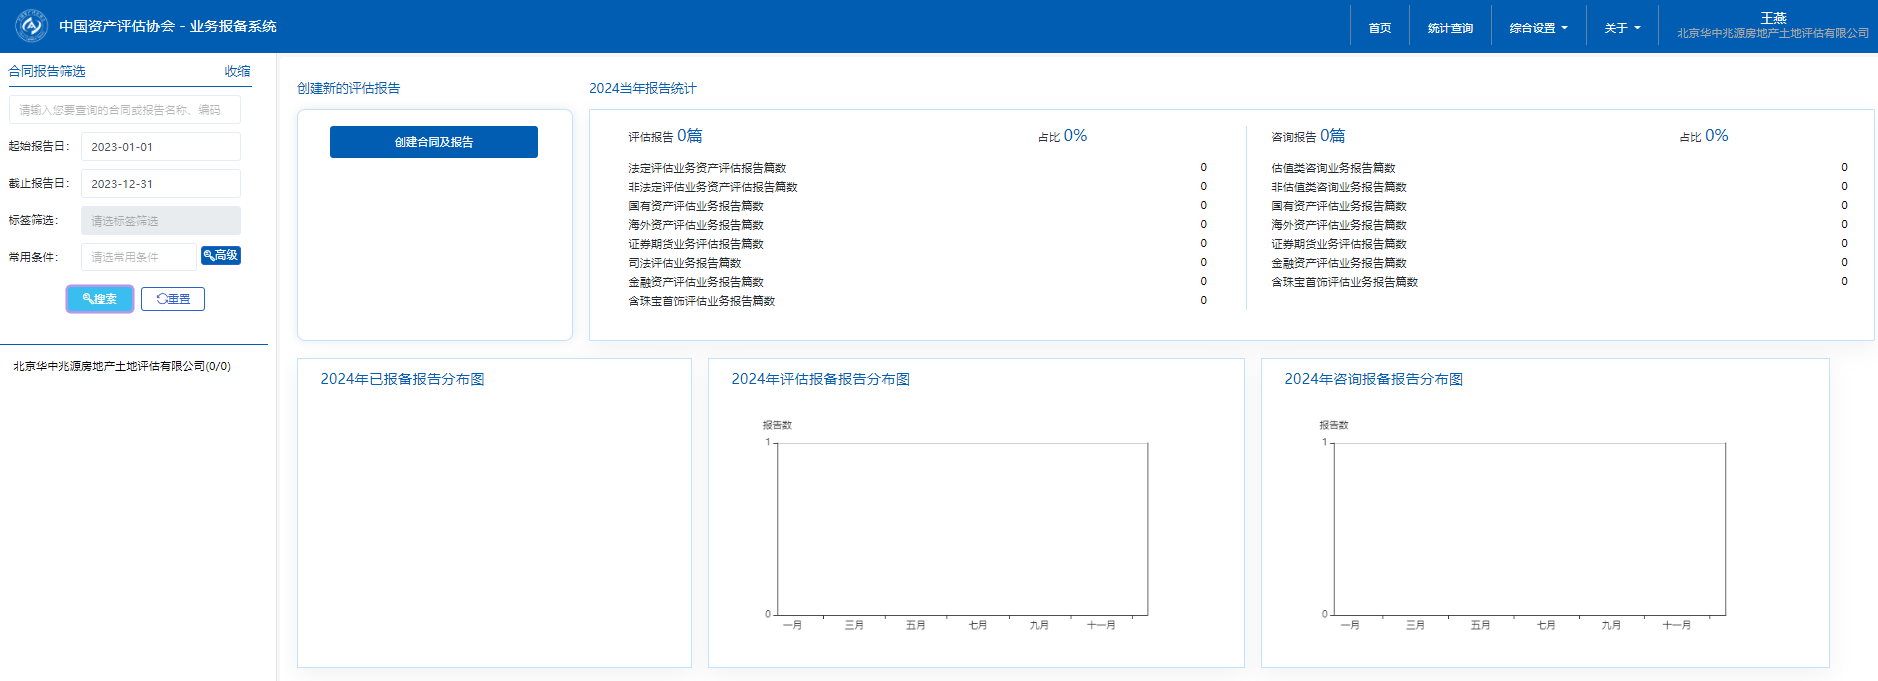The height and width of the screenshot is (681, 1878).
Task: Click 创建合同及报告 button
Action: coord(433,142)
